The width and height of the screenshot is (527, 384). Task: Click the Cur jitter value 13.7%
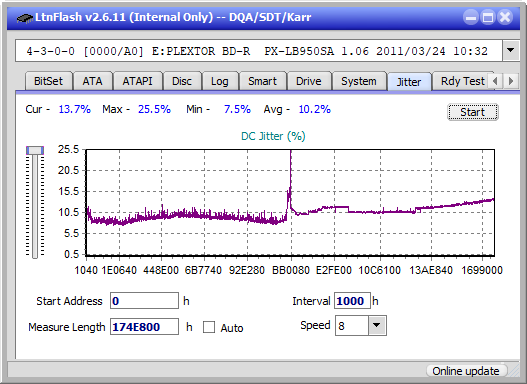pos(75,109)
